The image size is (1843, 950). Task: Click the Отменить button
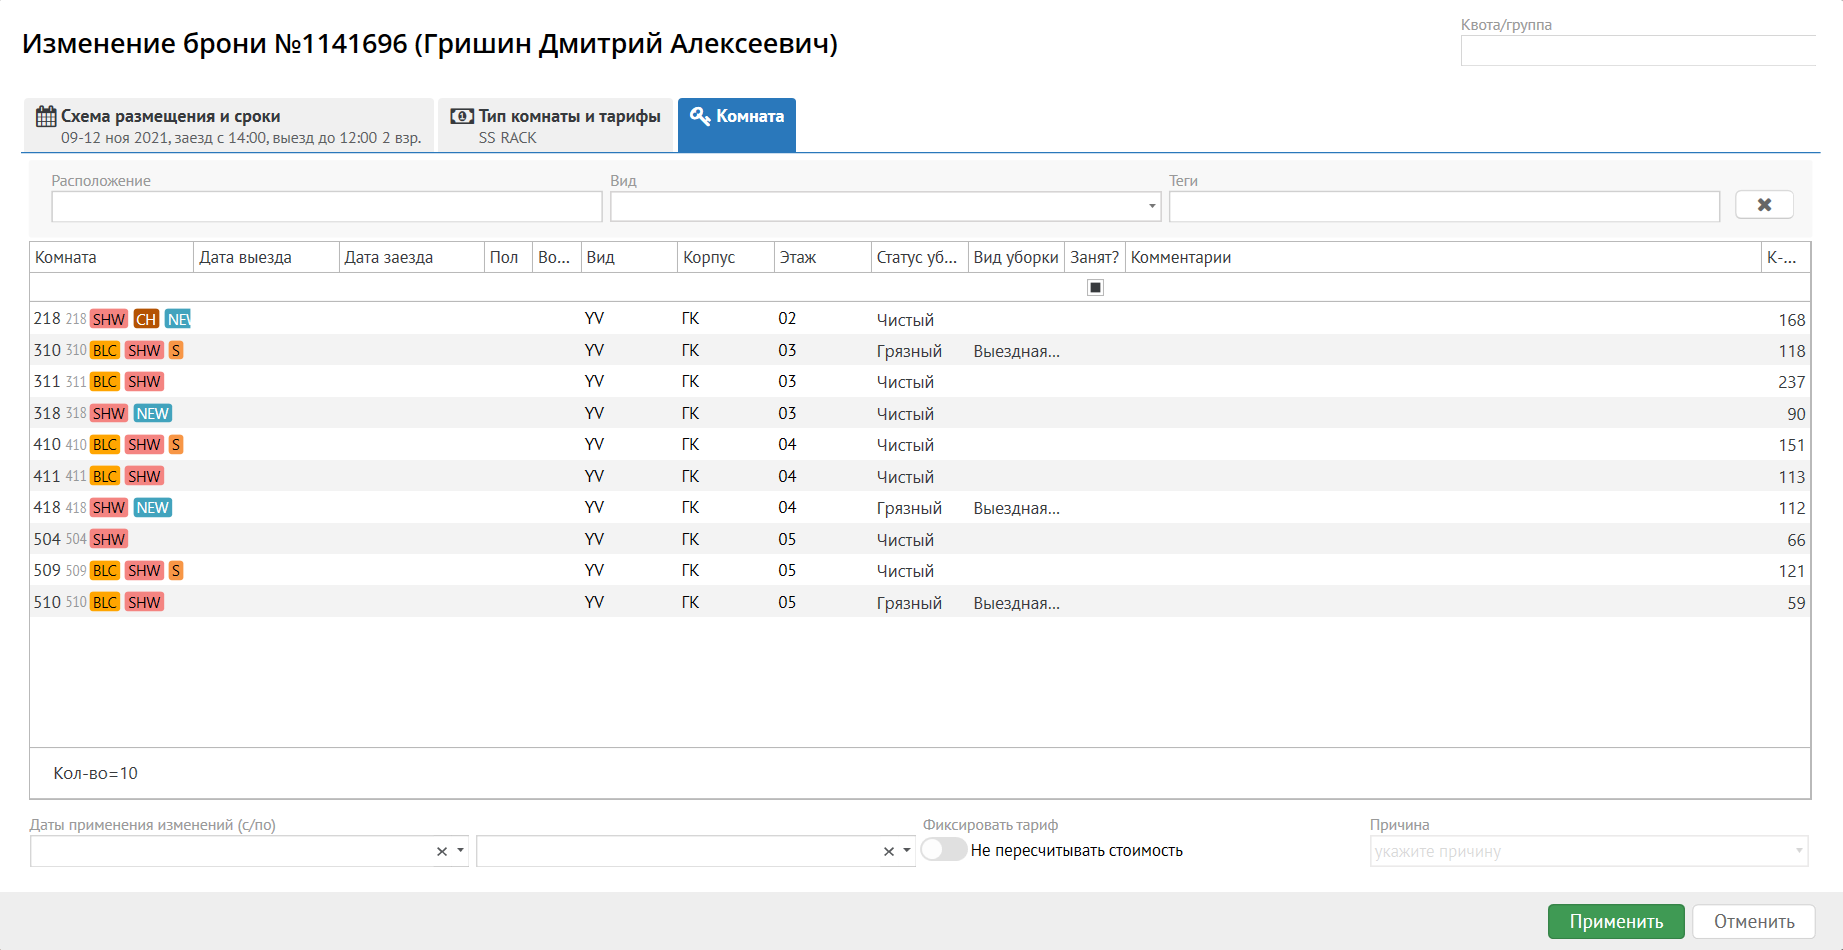tap(1754, 921)
